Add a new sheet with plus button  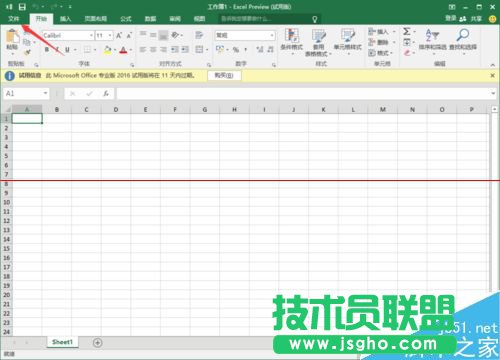click(98, 343)
